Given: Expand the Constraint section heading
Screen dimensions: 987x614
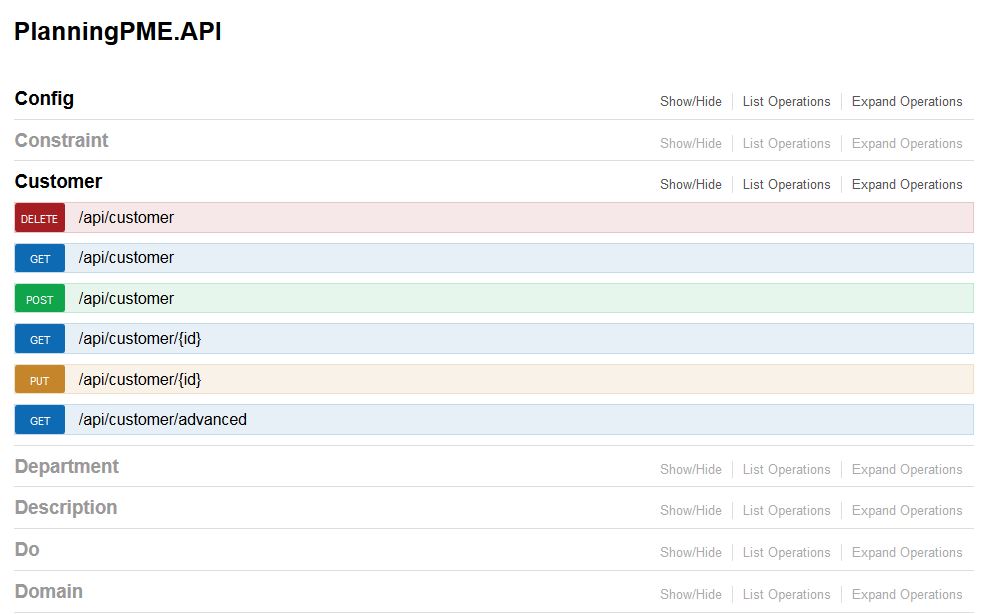Looking at the screenshot, I should [x=61, y=141].
